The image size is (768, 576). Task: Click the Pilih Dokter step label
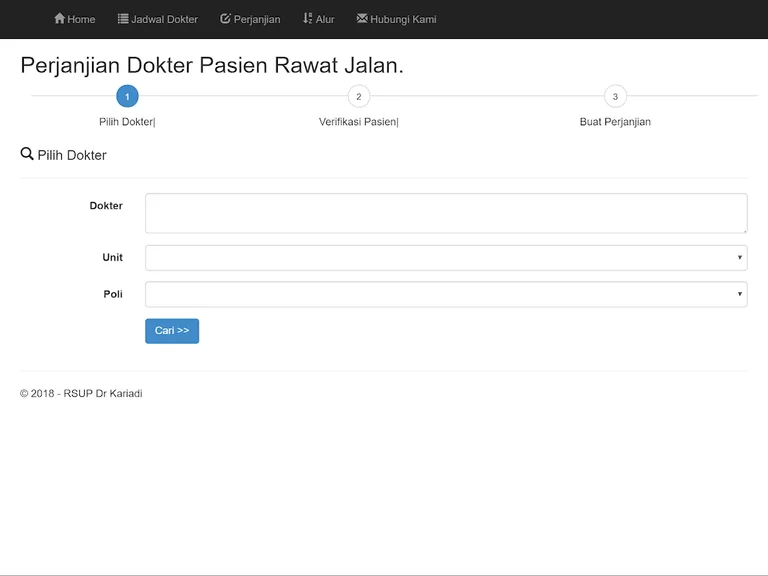point(127,121)
